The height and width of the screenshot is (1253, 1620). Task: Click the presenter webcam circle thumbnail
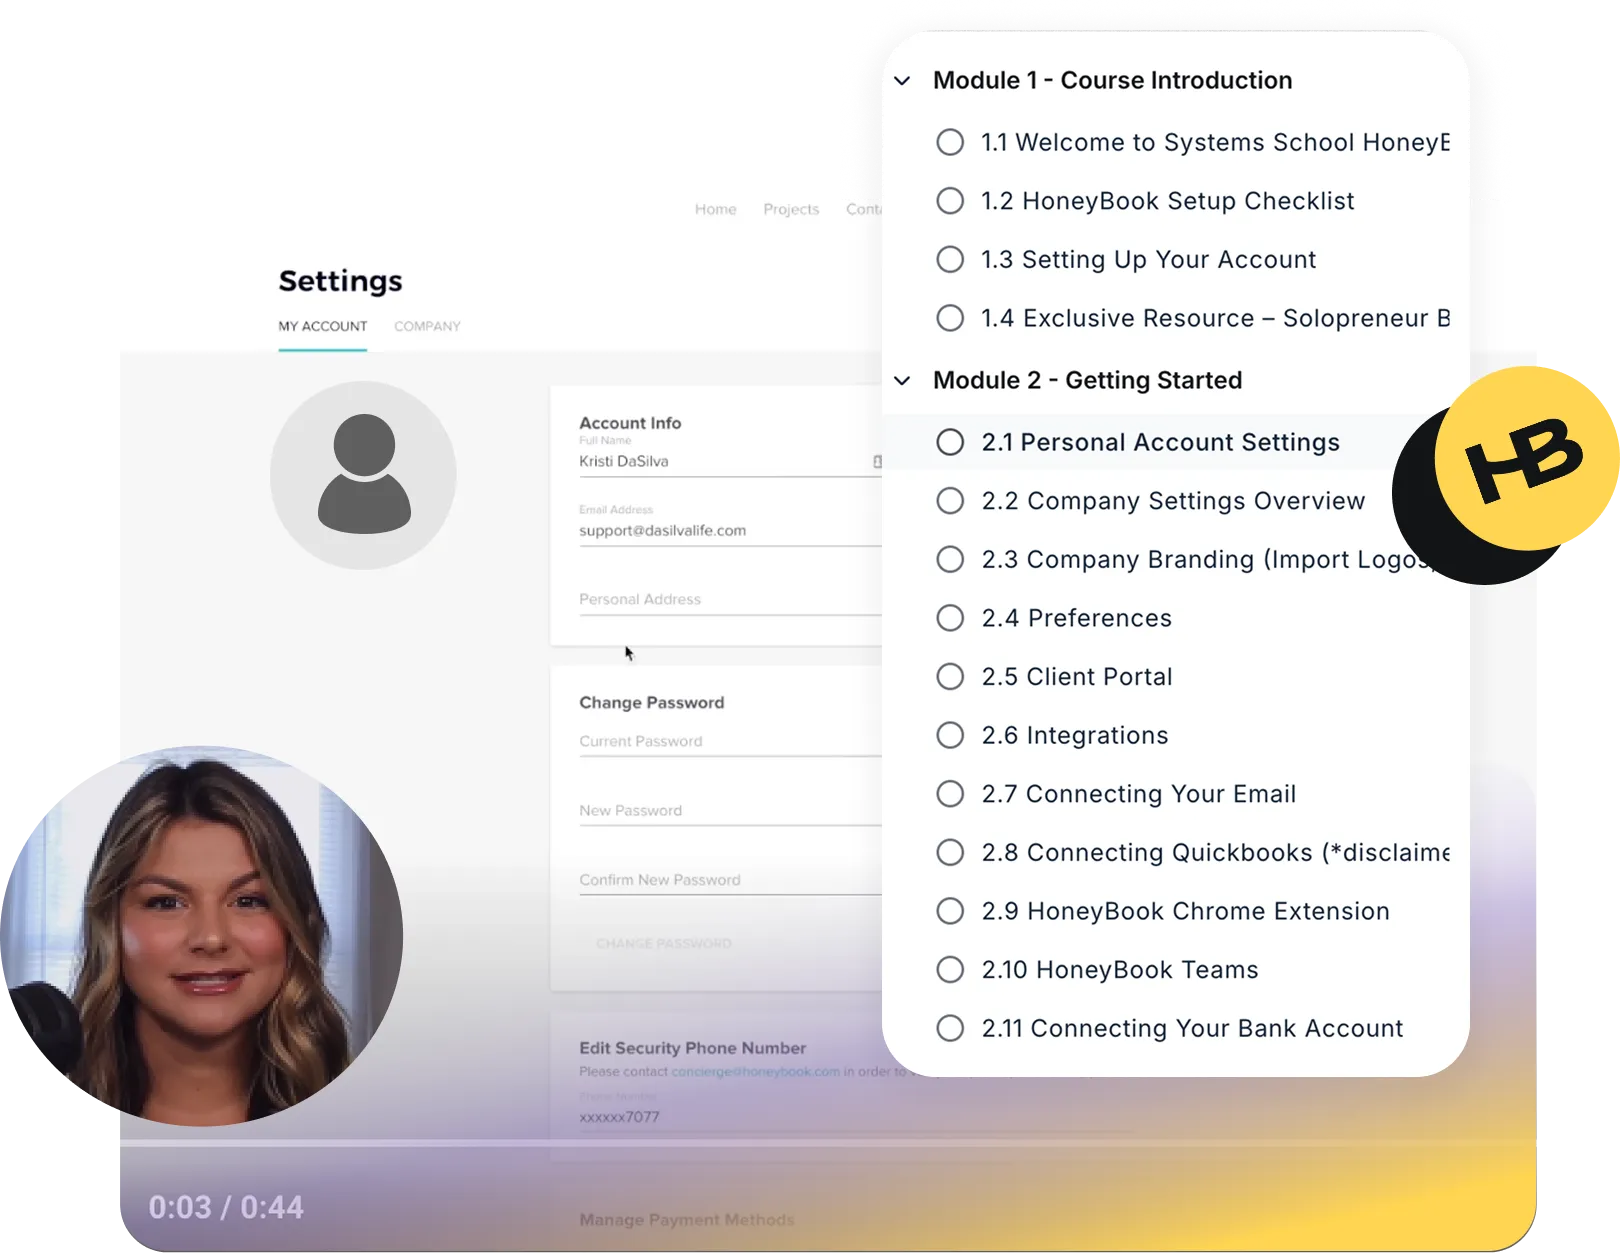[202, 936]
